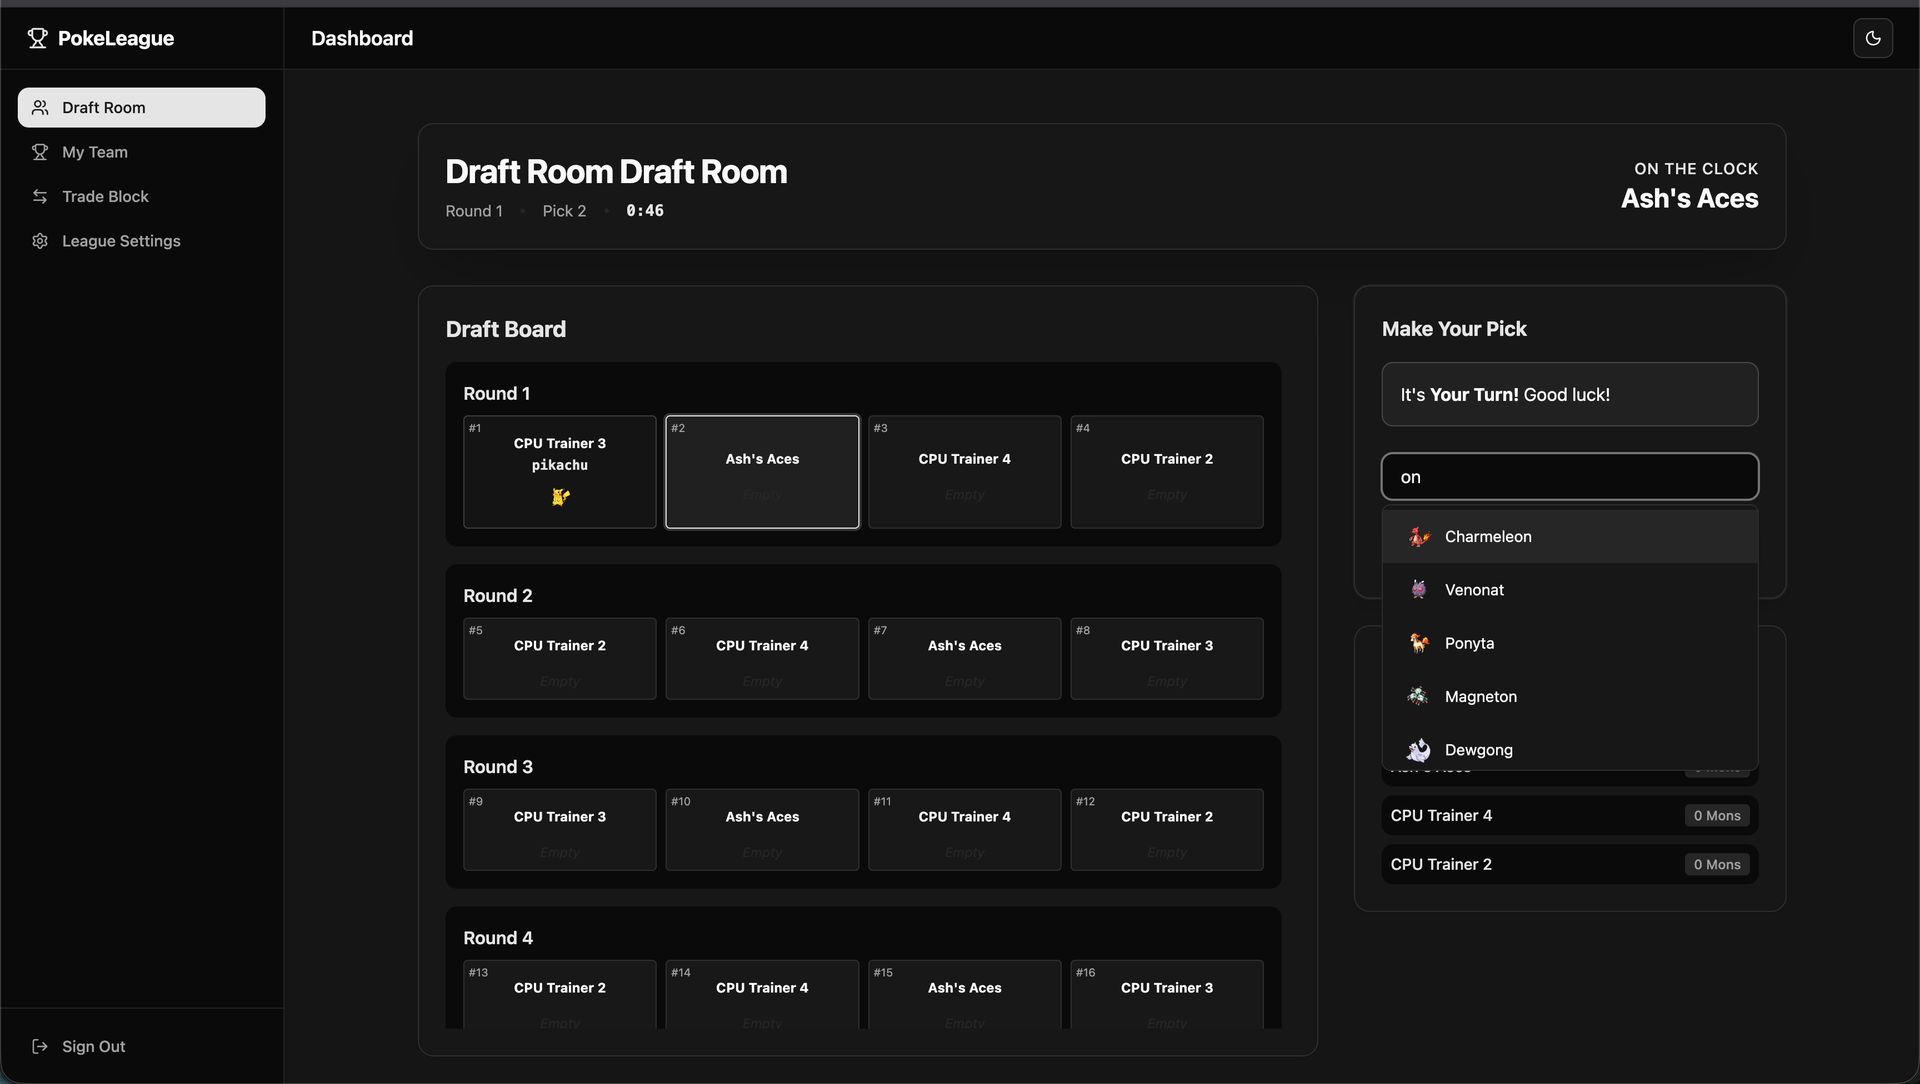Click League Settings gear icon
This screenshot has width=1920, height=1084.
pos(40,241)
